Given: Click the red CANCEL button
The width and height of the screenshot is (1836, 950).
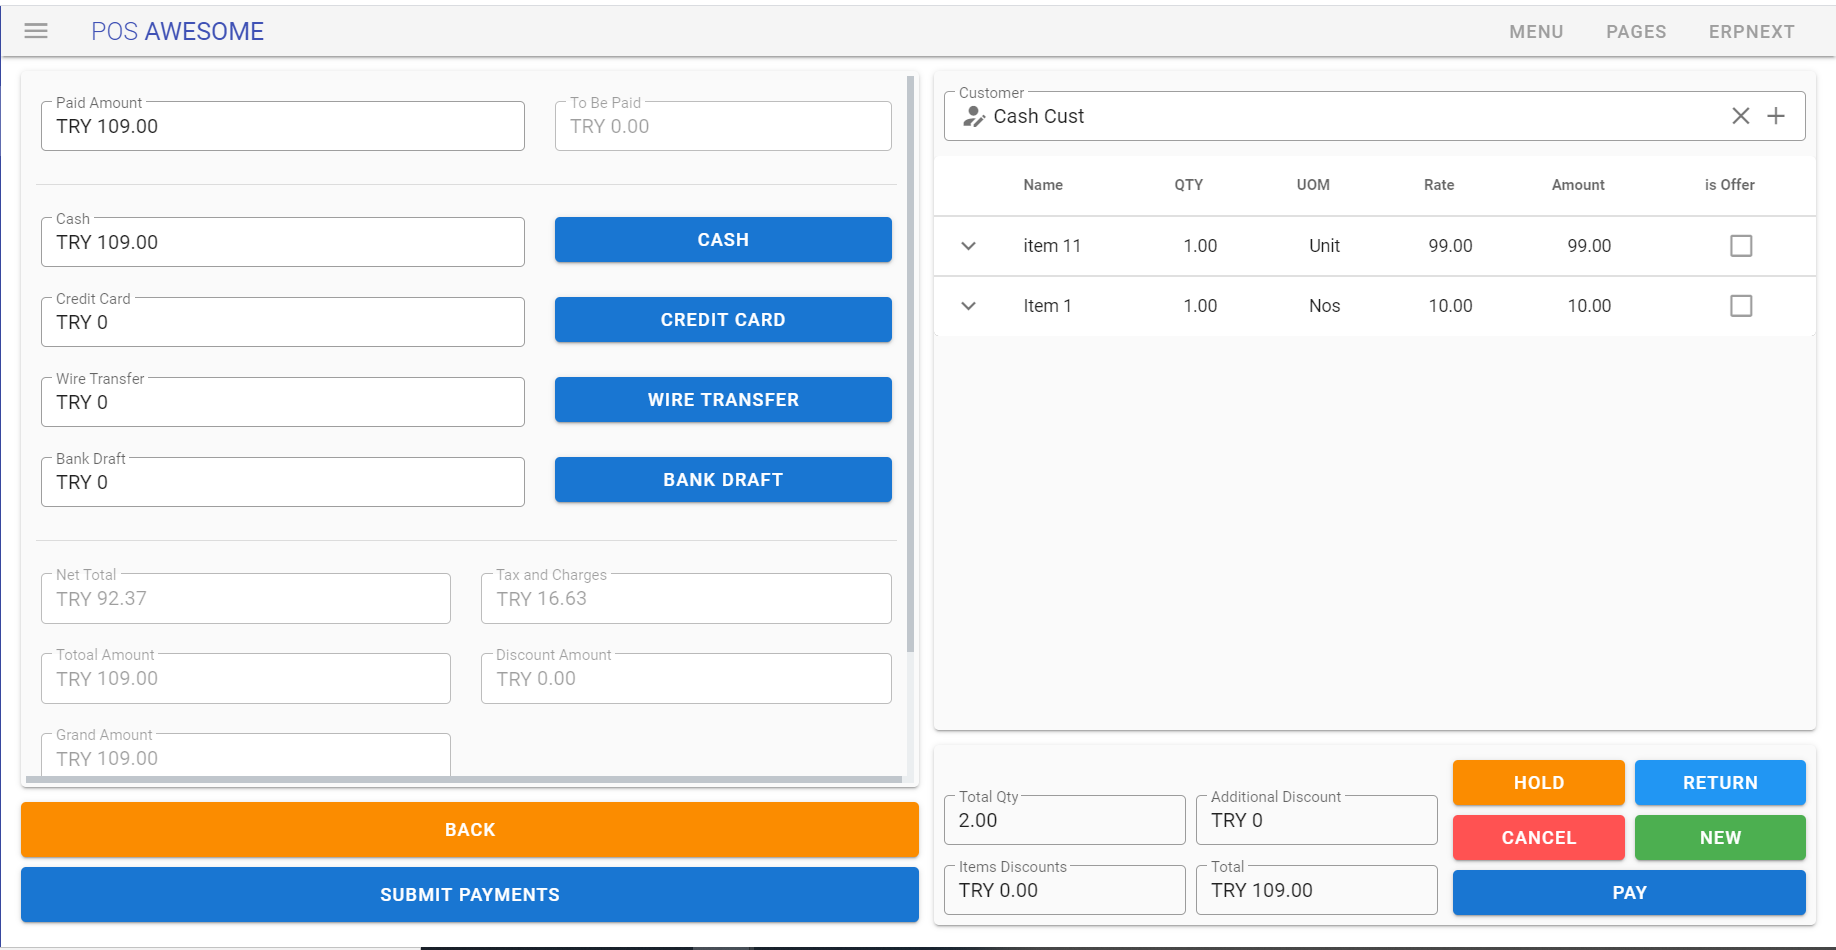Looking at the screenshot, I should pos(1538,838).
